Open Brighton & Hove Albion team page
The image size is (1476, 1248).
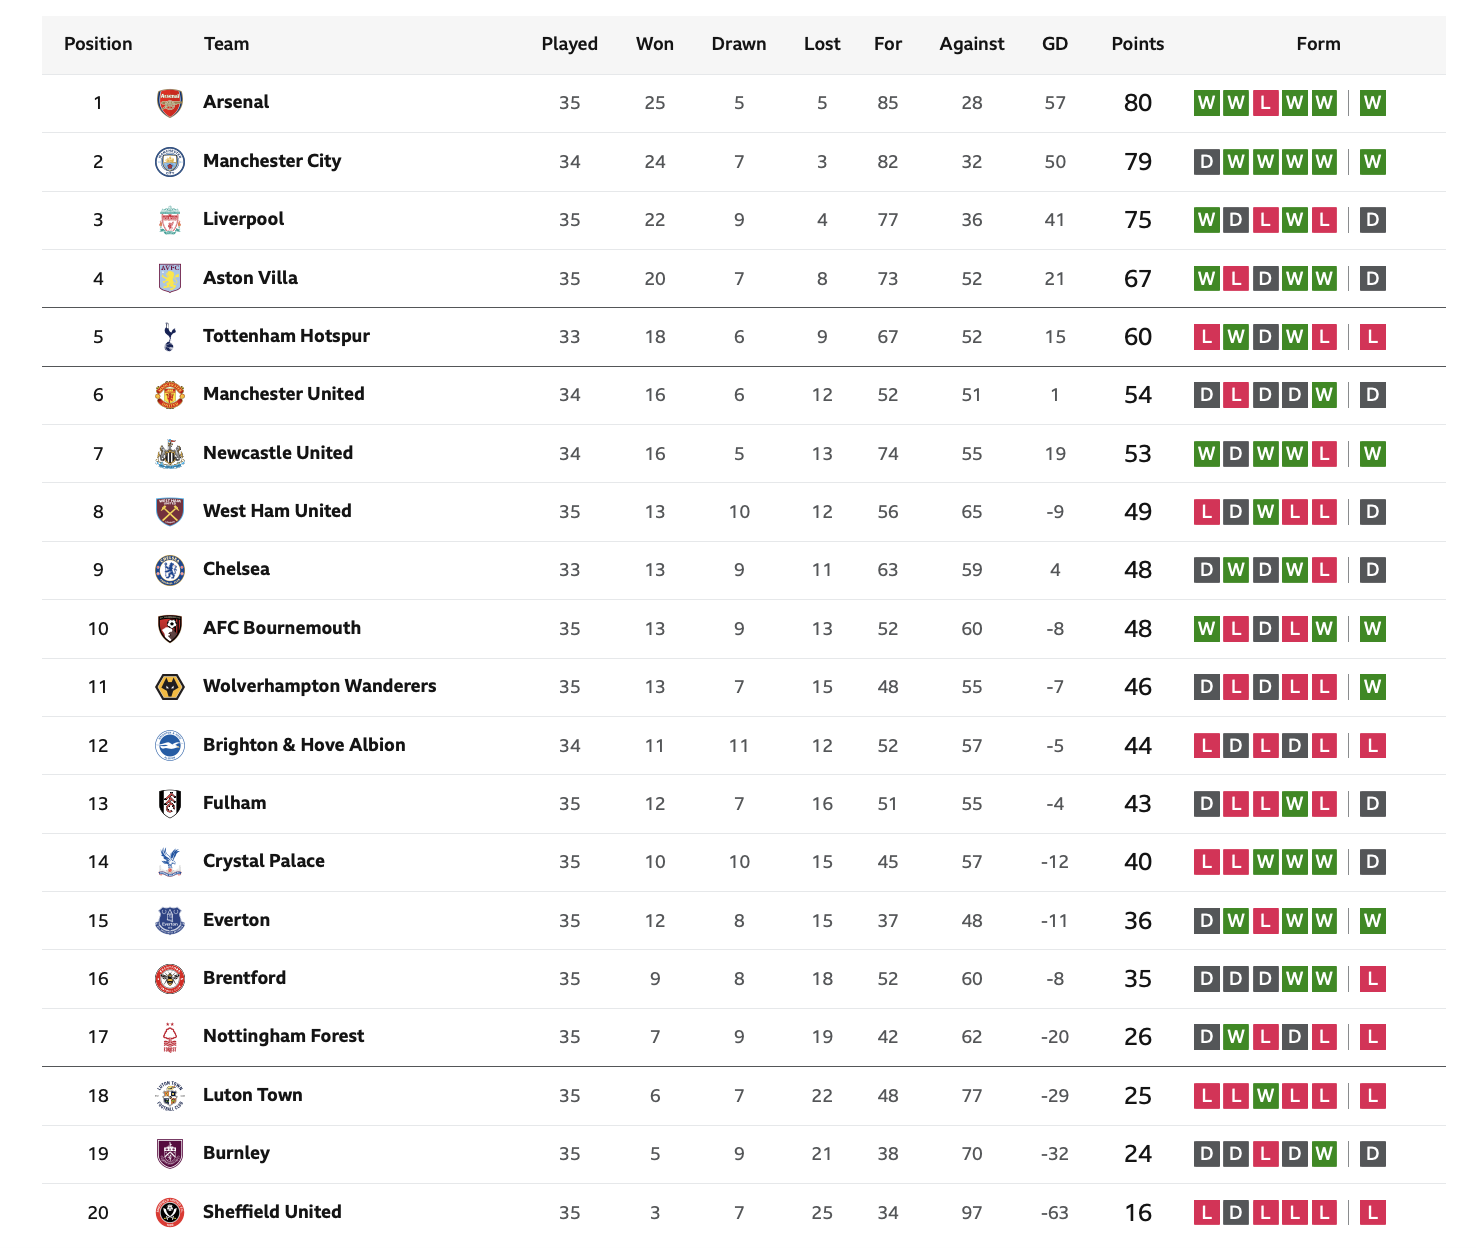304,745
